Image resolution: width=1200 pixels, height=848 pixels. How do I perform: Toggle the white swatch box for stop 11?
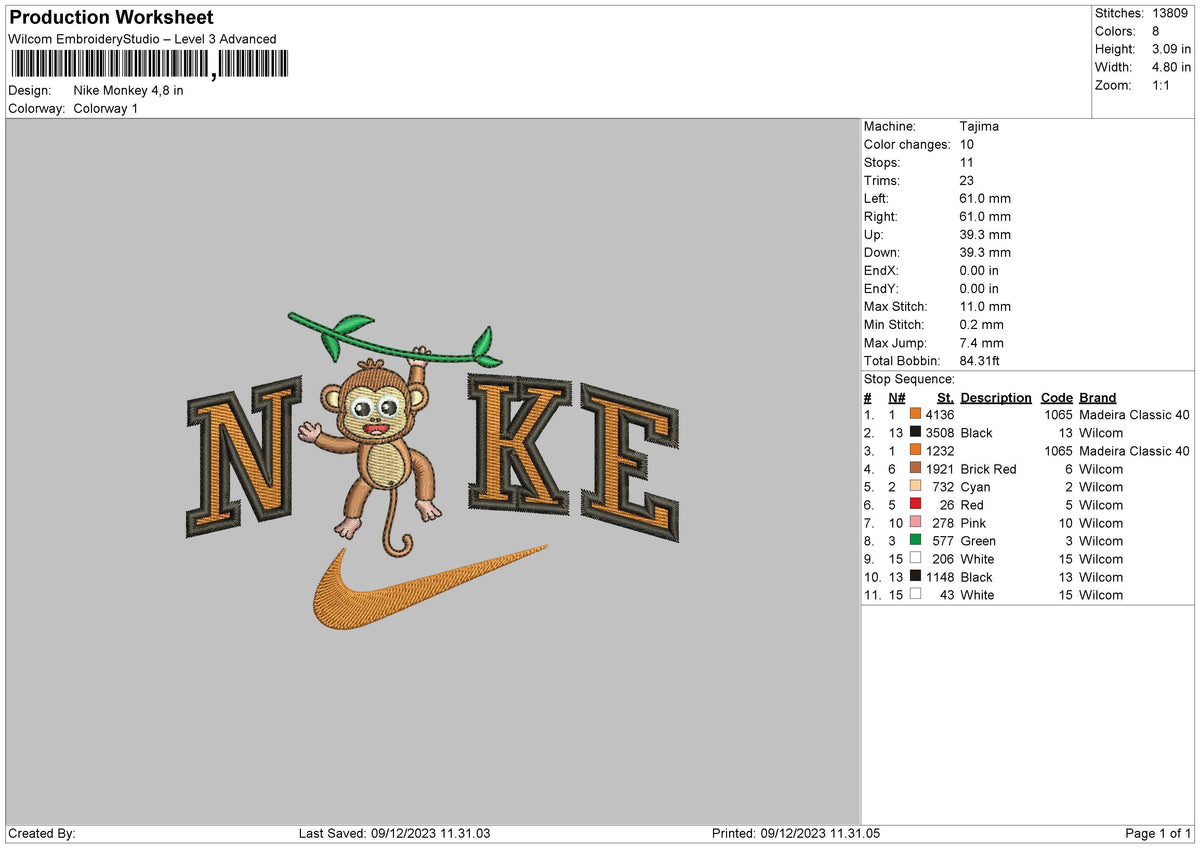coord(914,593)
